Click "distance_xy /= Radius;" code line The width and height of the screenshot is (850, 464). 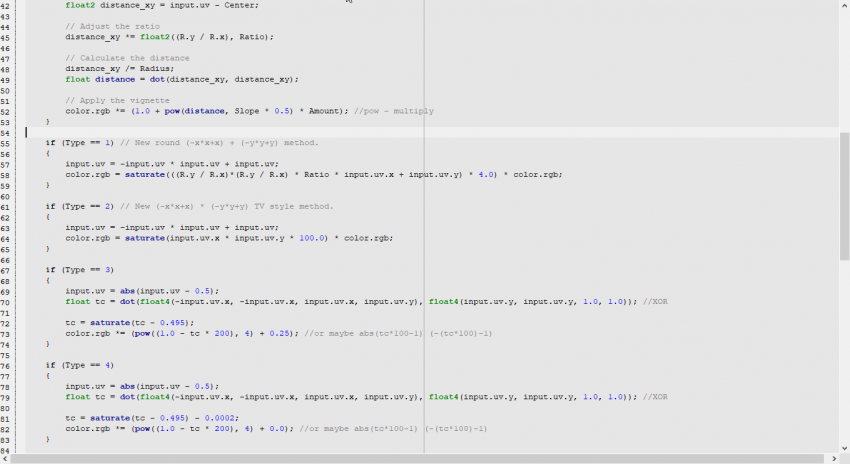click(112, 69)
